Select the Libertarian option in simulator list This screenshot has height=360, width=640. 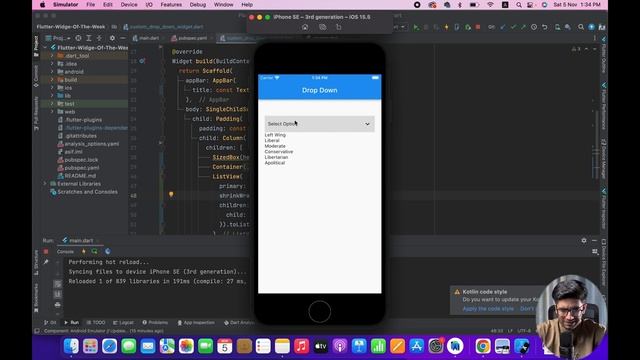coord(276,157)
